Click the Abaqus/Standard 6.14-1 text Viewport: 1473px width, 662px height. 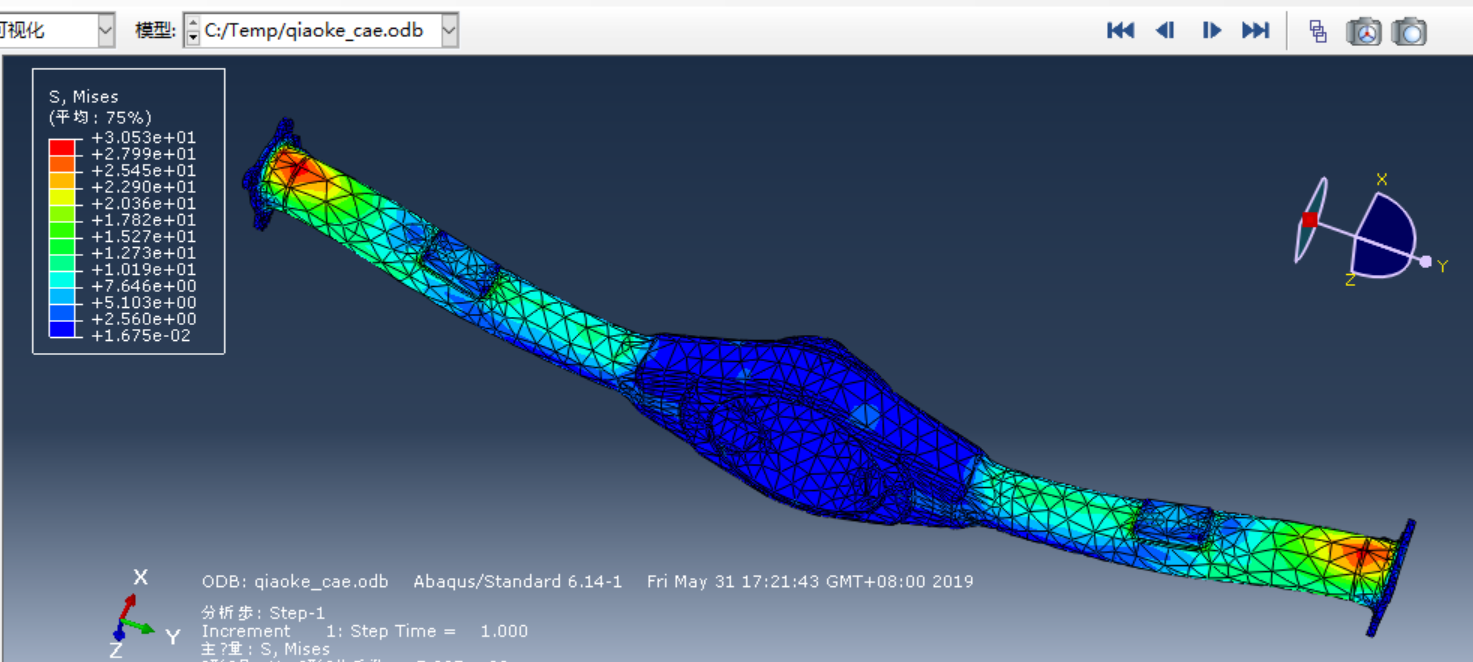pos(518,581)
